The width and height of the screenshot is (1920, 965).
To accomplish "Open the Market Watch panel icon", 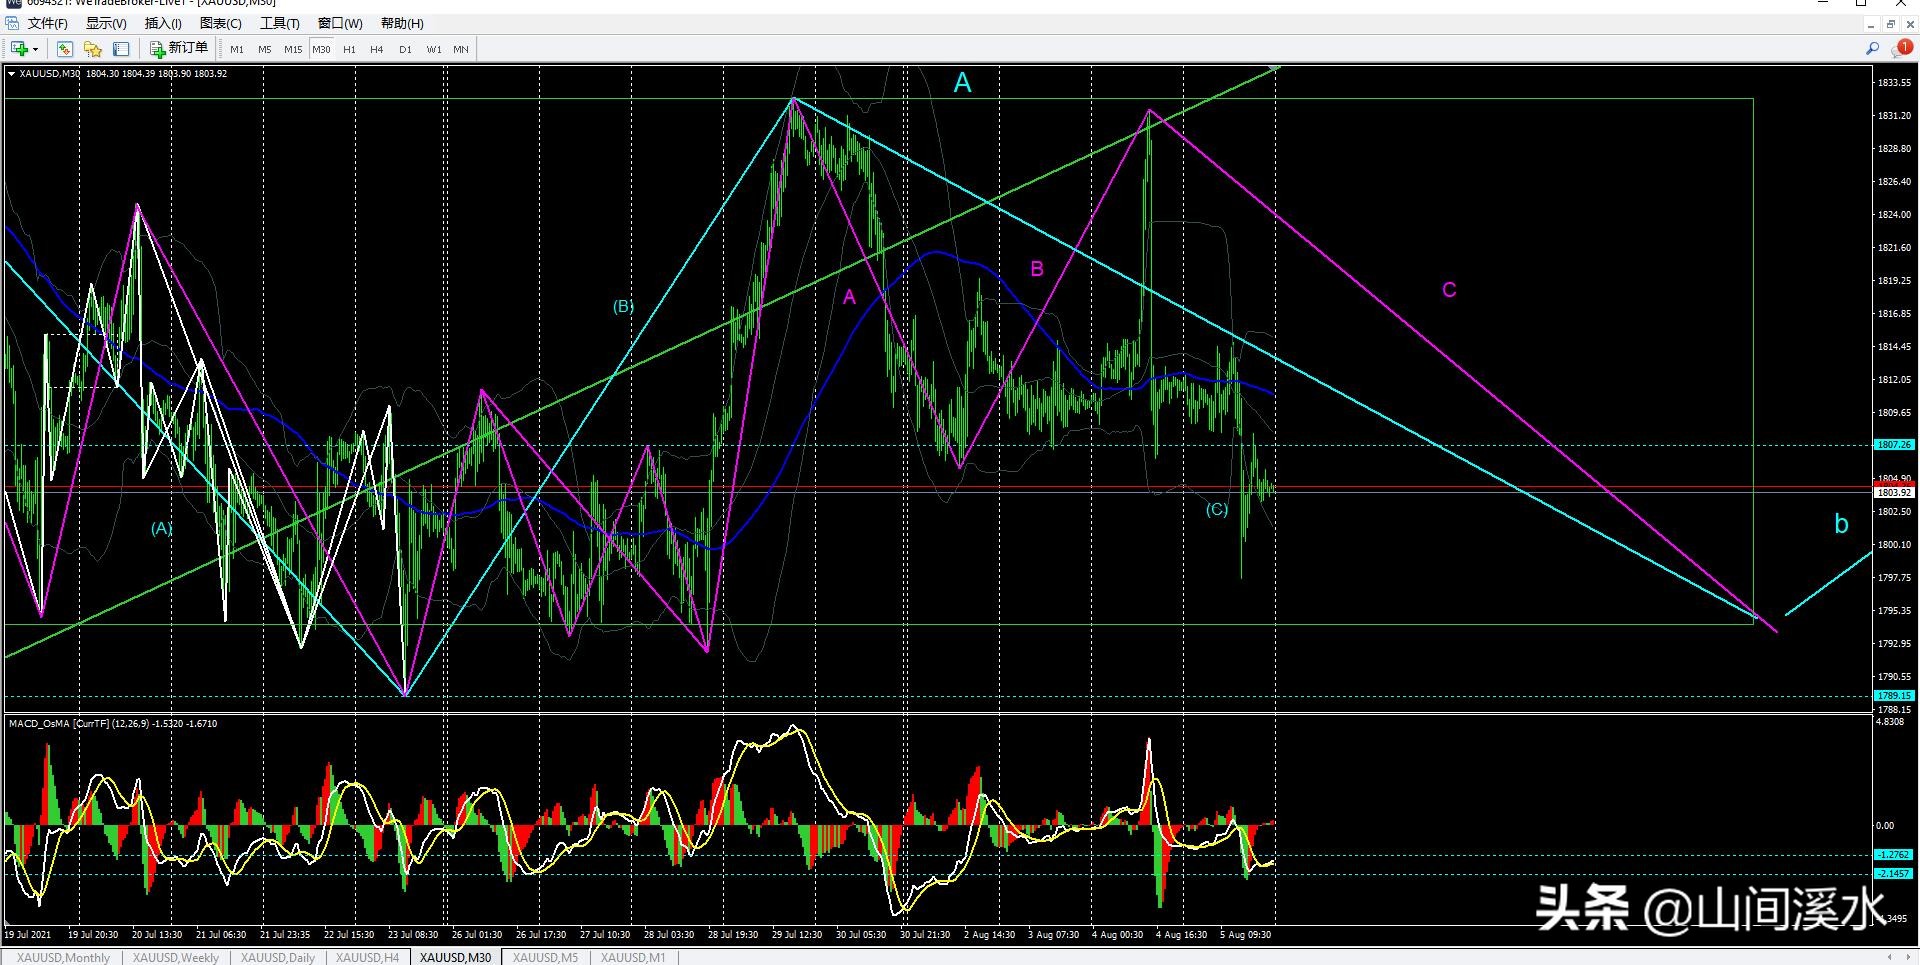I will click(x=65, y=49).
